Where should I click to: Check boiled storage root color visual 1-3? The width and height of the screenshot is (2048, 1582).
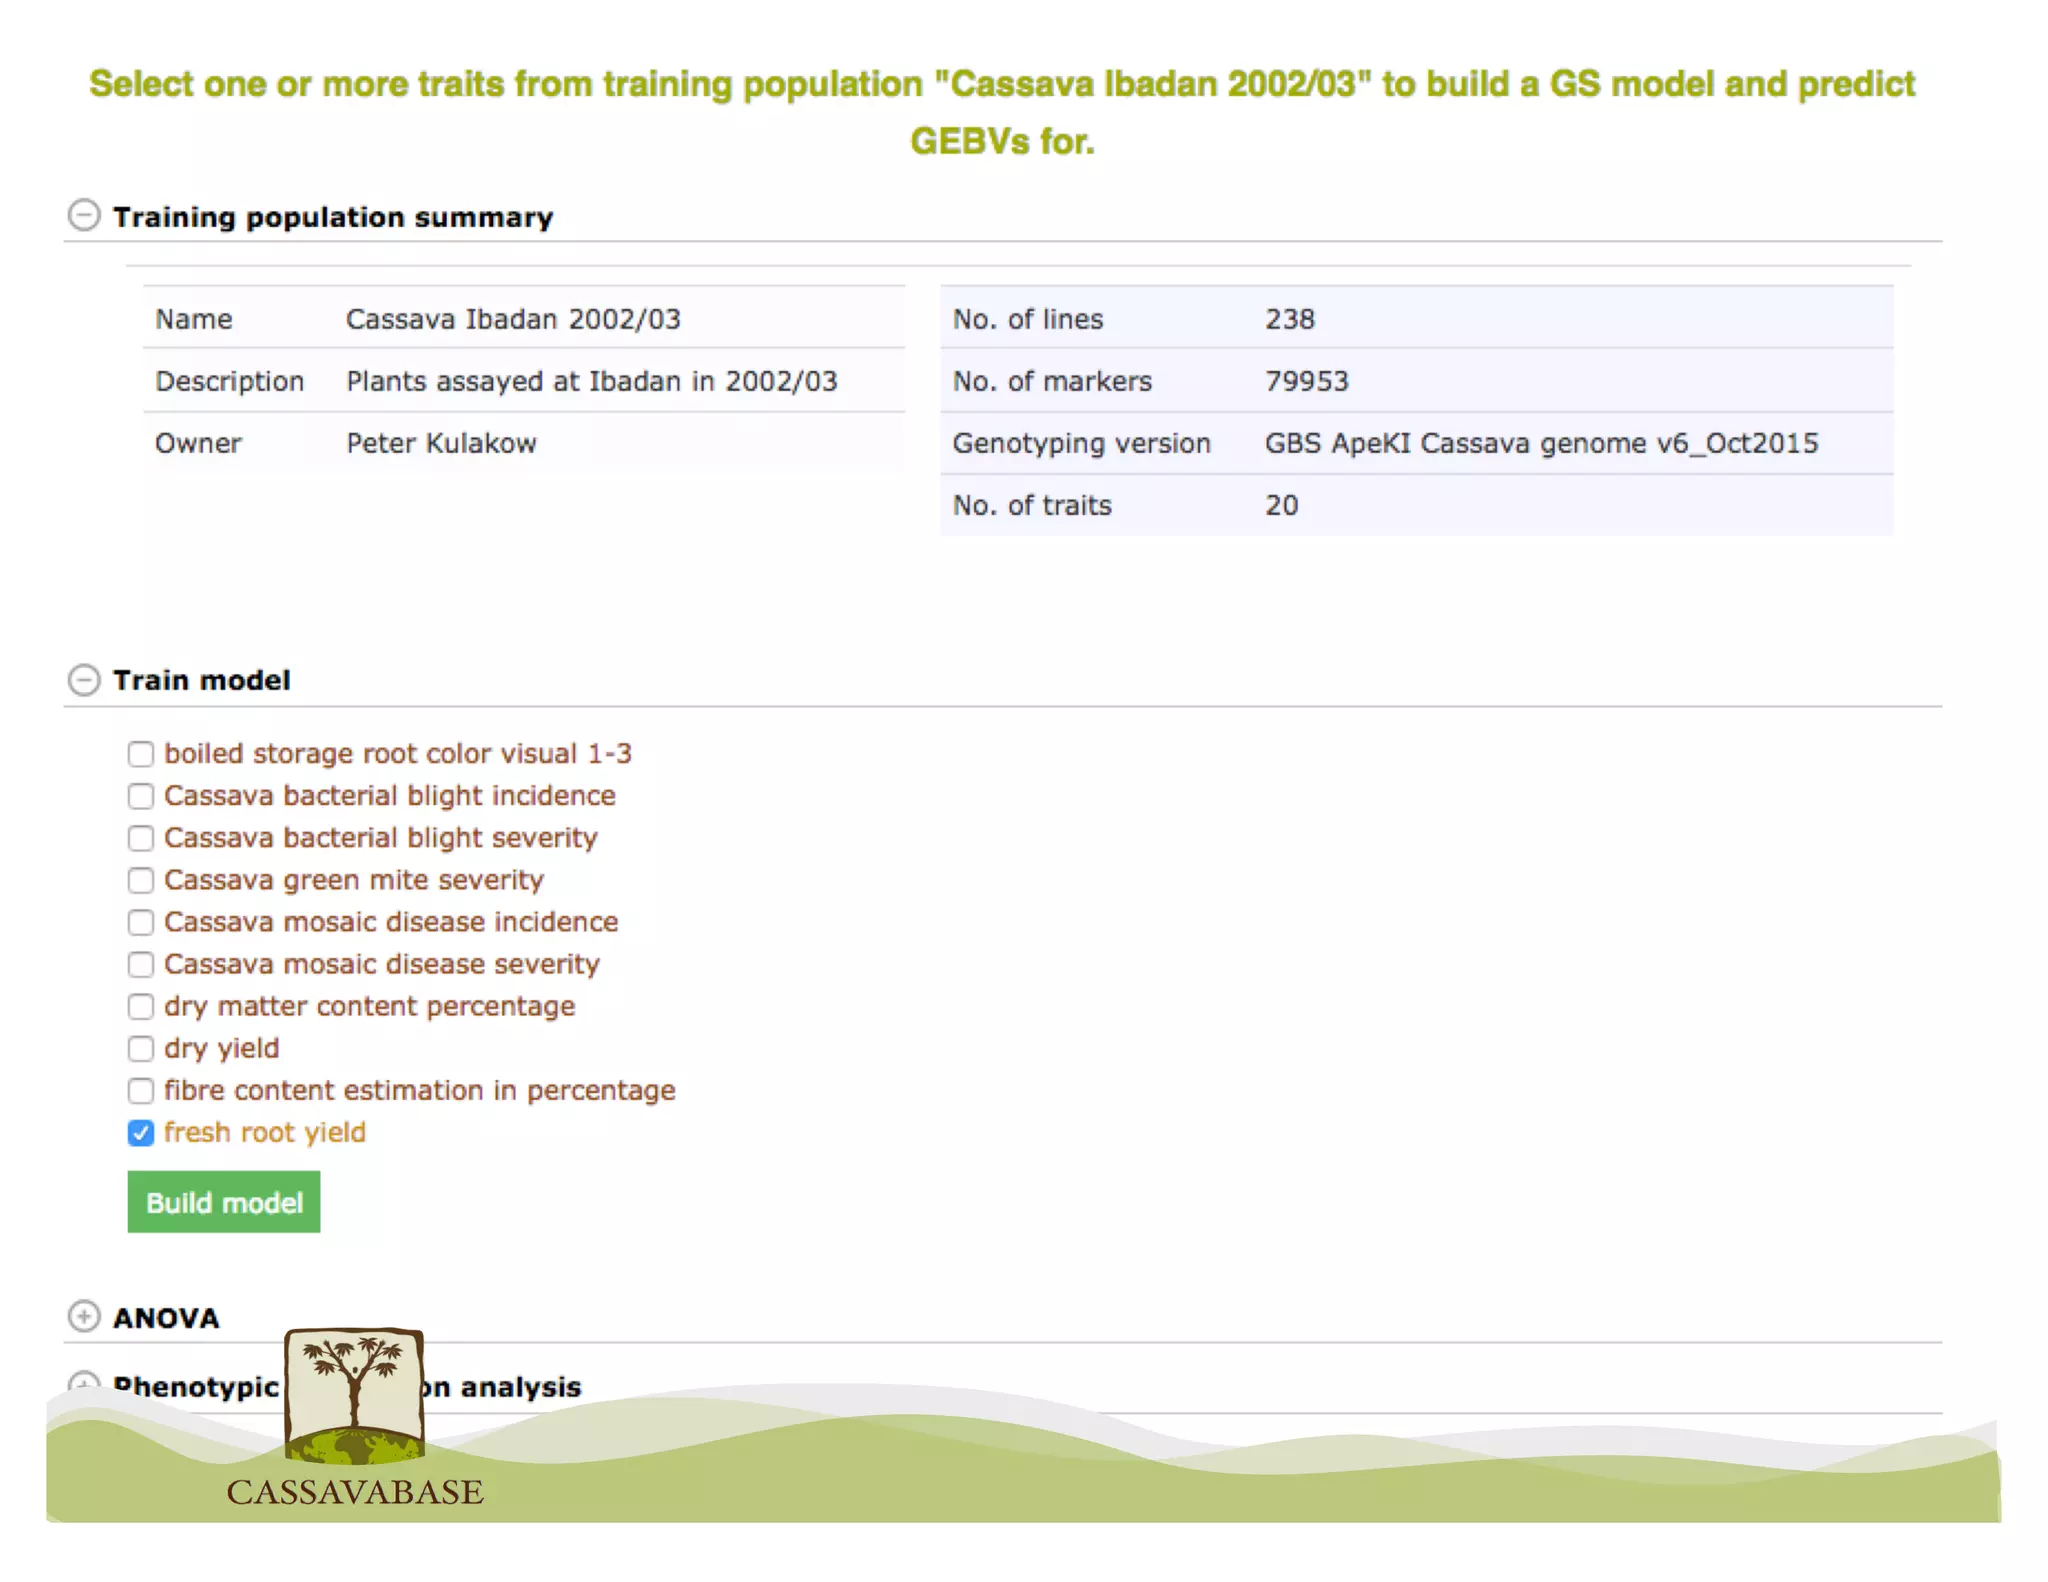click(141, 754)
